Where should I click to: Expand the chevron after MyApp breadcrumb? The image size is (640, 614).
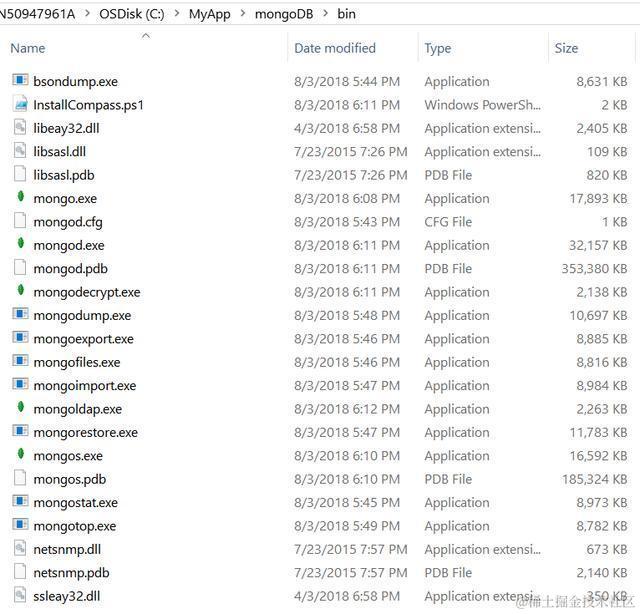click(243, 13)
